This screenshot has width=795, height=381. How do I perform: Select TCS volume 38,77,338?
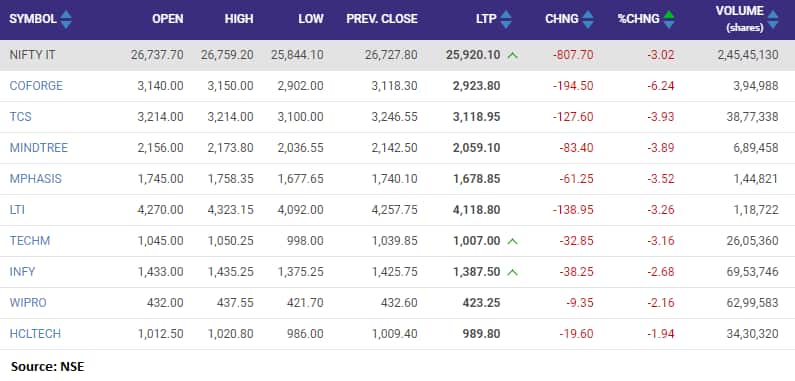(x=752, y=117)
